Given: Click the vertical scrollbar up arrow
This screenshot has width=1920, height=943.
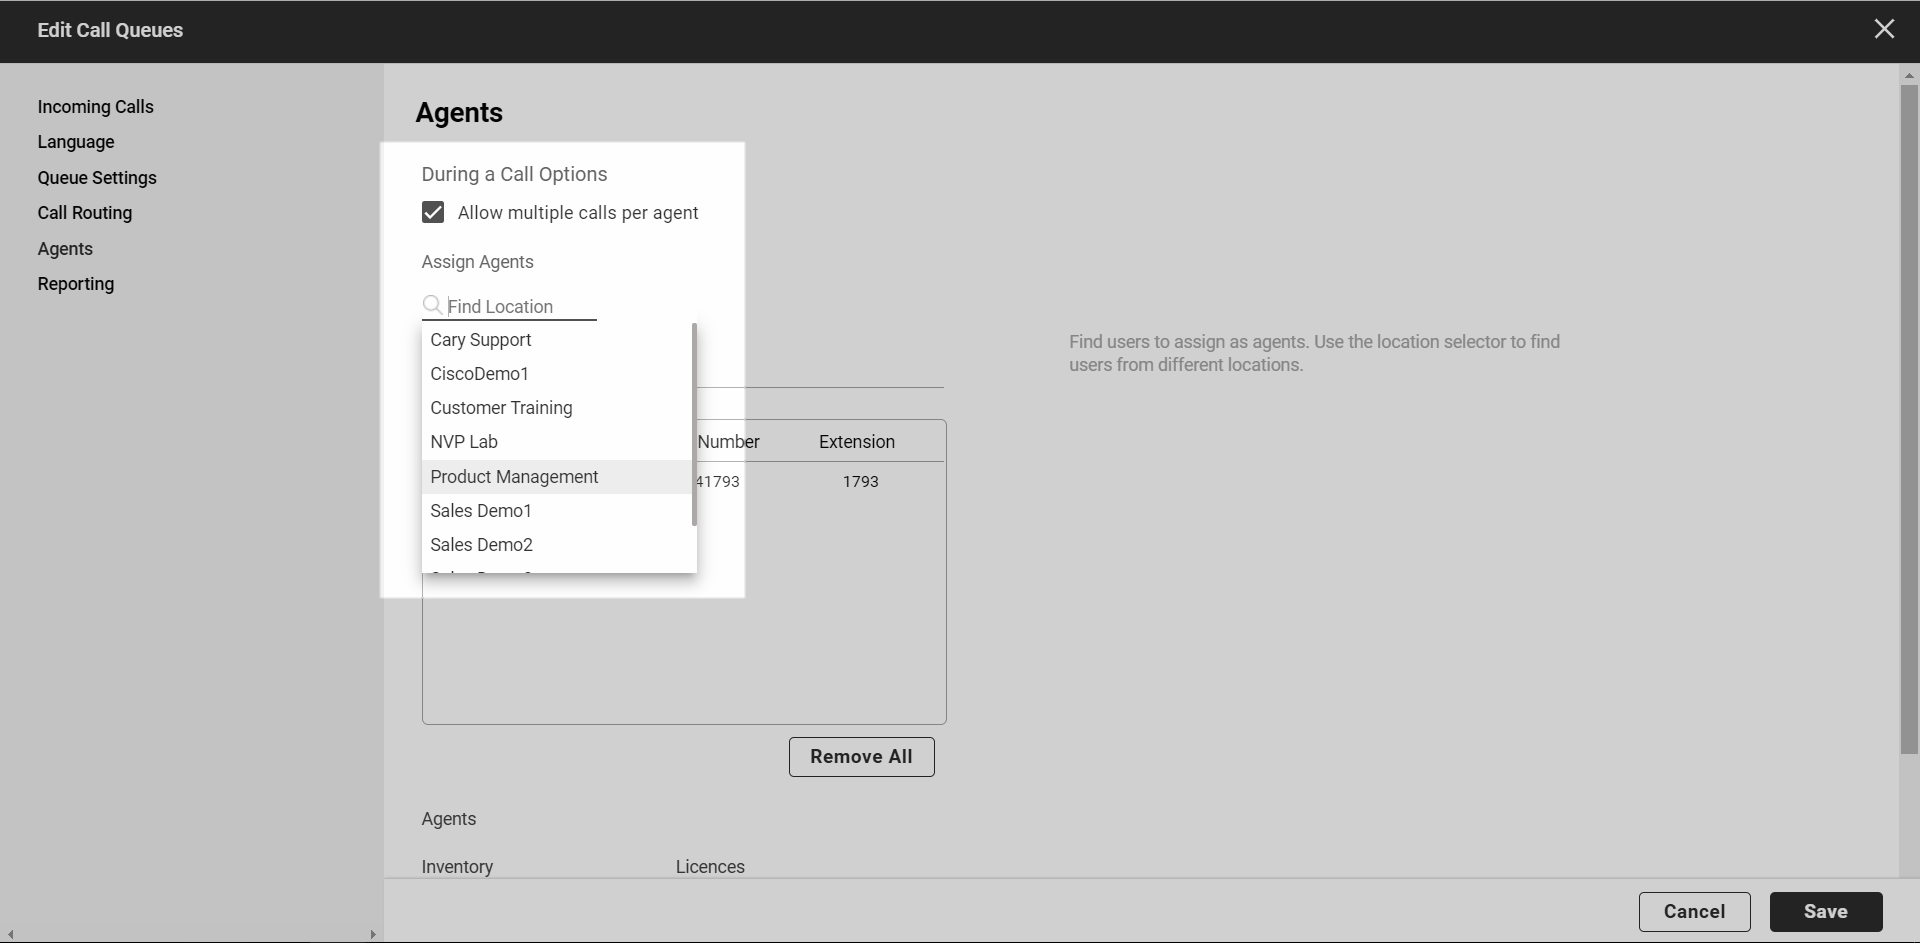Looking at the screenshot, I should pyautogui.click(x=1908, y=74).
